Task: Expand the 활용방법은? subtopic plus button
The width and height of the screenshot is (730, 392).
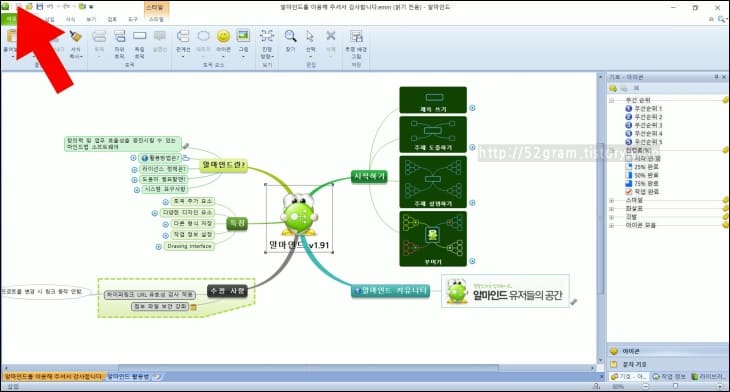Action: (x=134, y=158)
